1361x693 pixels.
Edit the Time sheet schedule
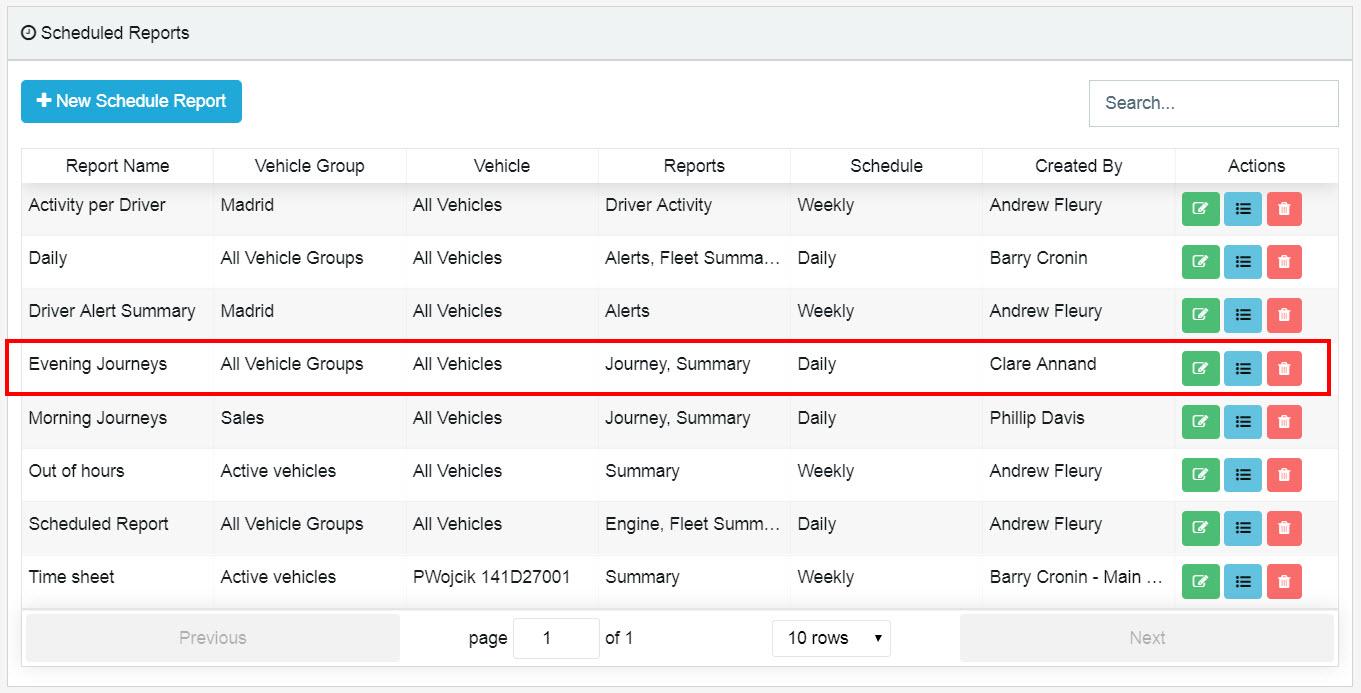click(x=1200, y=581)
